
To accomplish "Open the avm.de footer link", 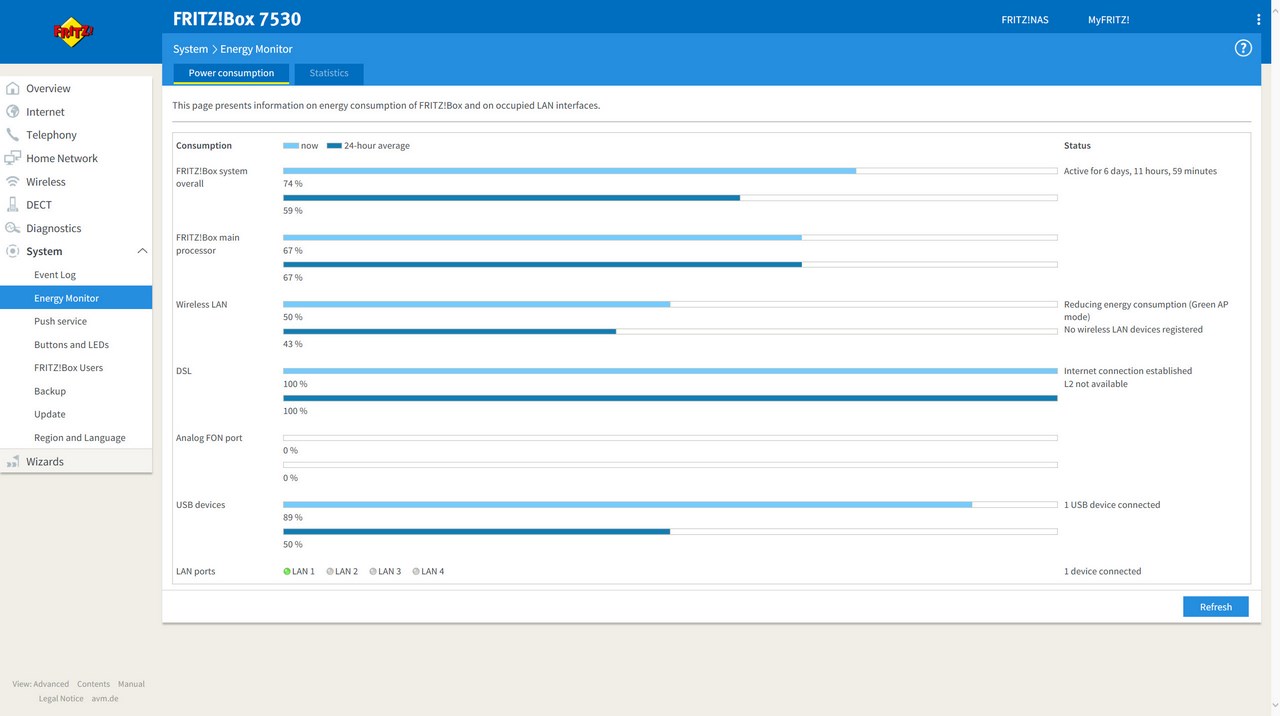I will 105,699.
